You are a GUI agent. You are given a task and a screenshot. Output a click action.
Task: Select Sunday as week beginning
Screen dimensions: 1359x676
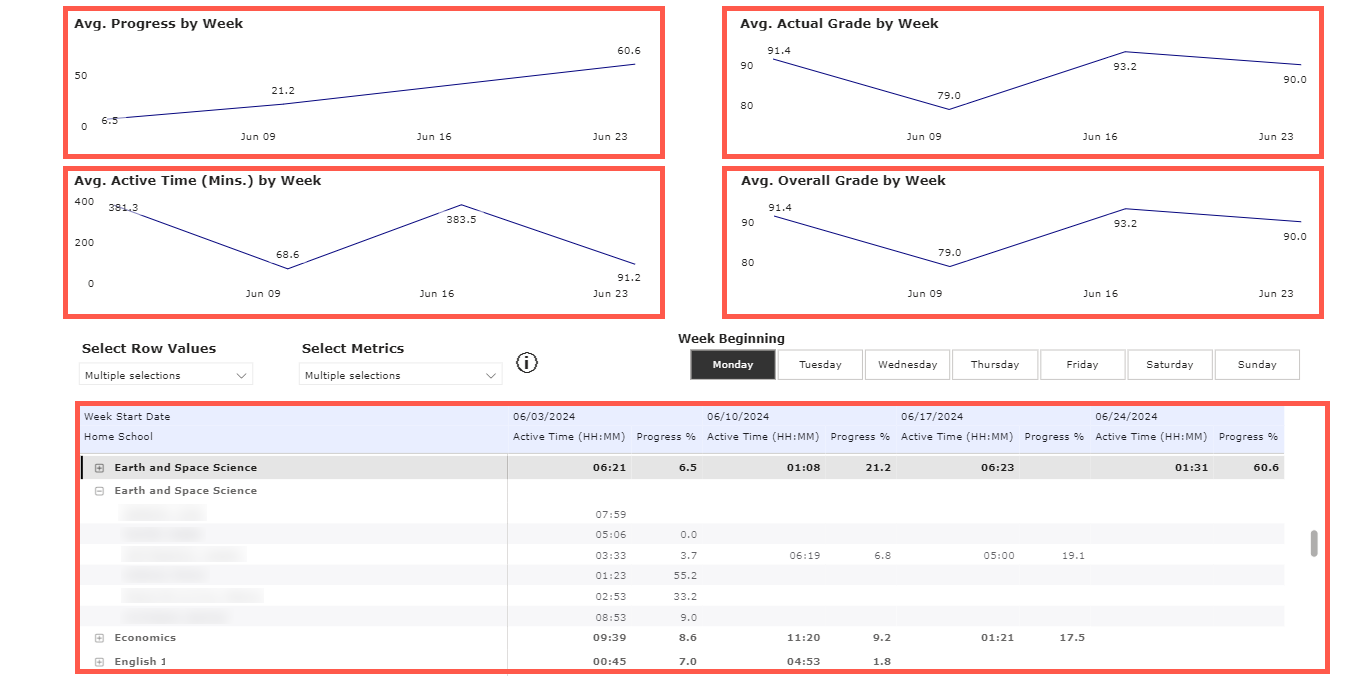1257,364
